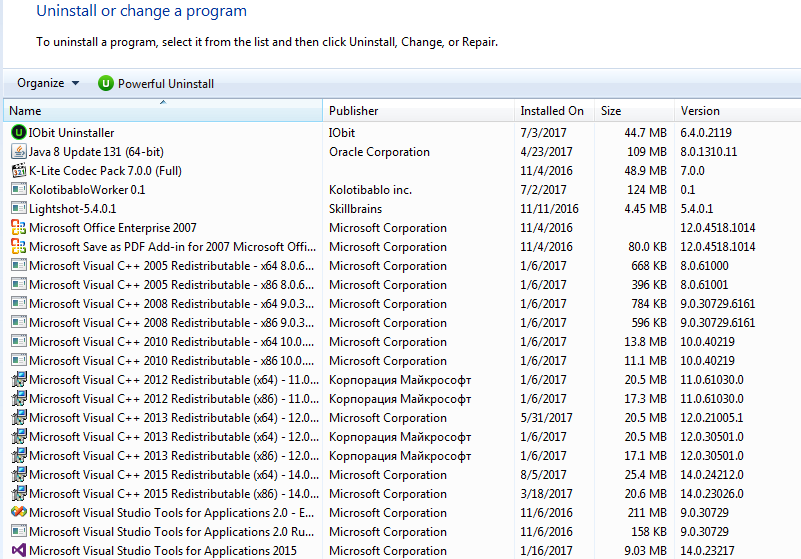
Task: Click Visual Studio Tools for Applications 2.0 - E... icon
Action: point(18,513)
